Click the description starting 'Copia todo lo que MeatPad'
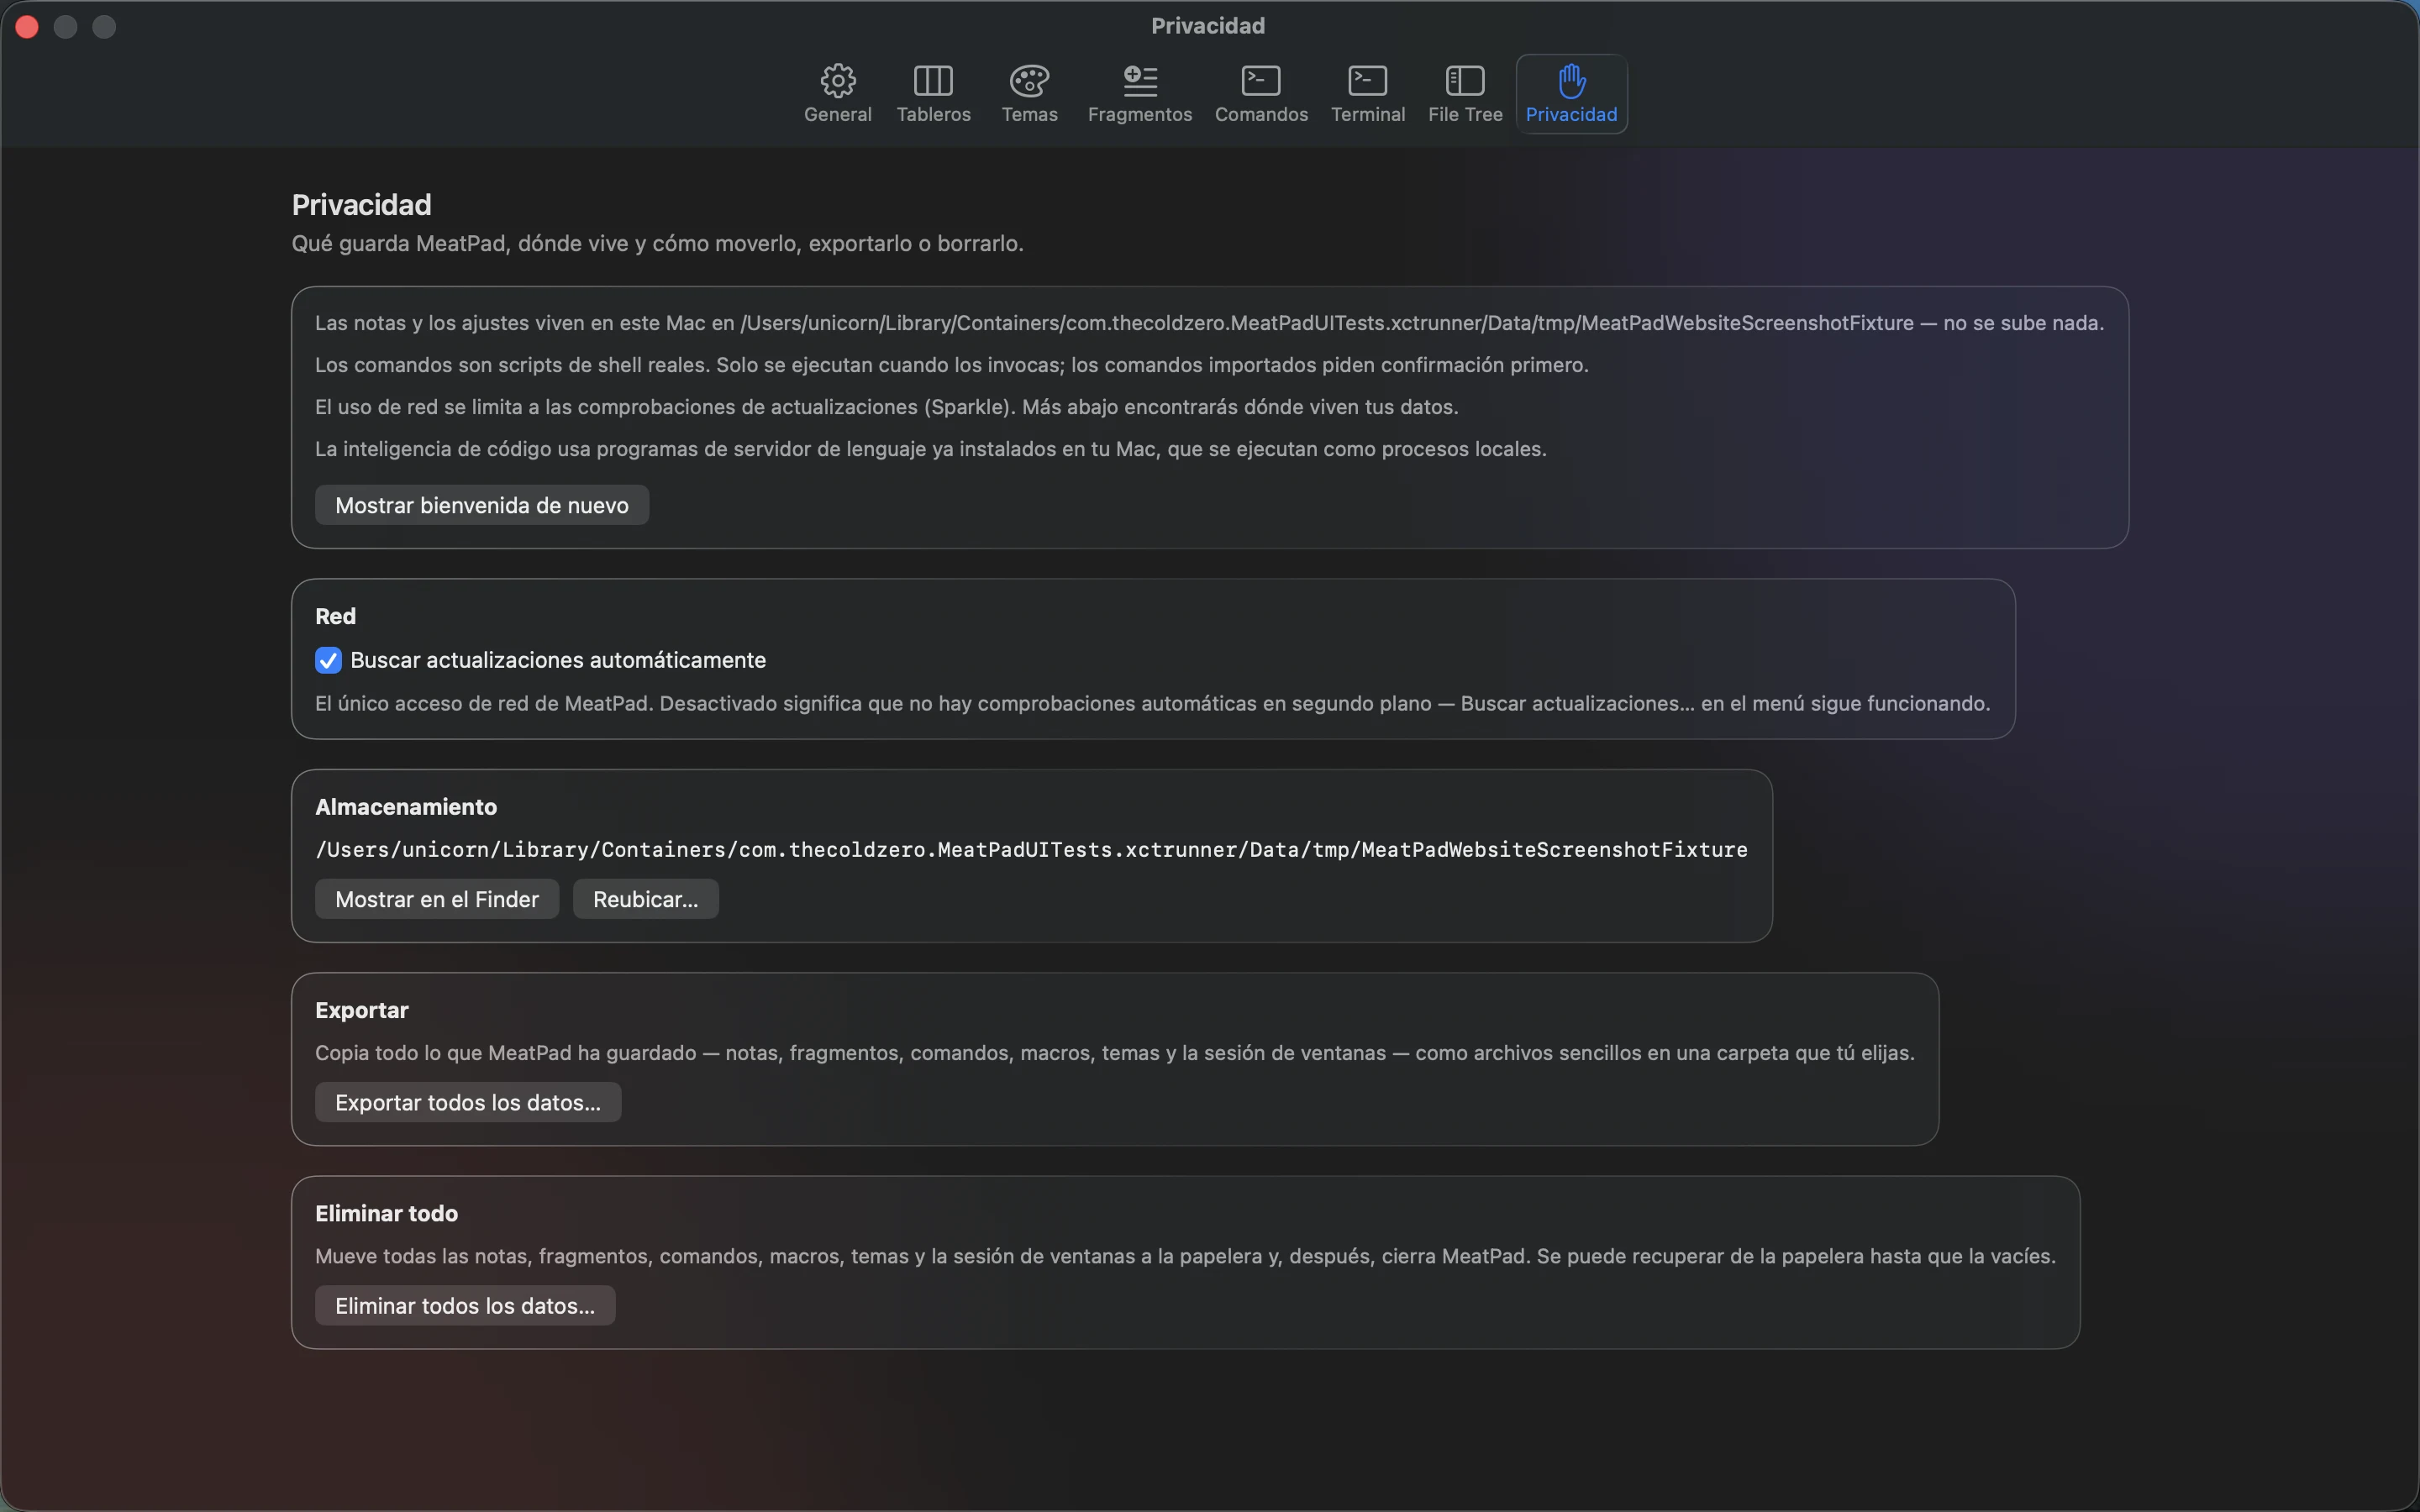Screen dimensions: 2420x1512 tap(1115, 1053)
